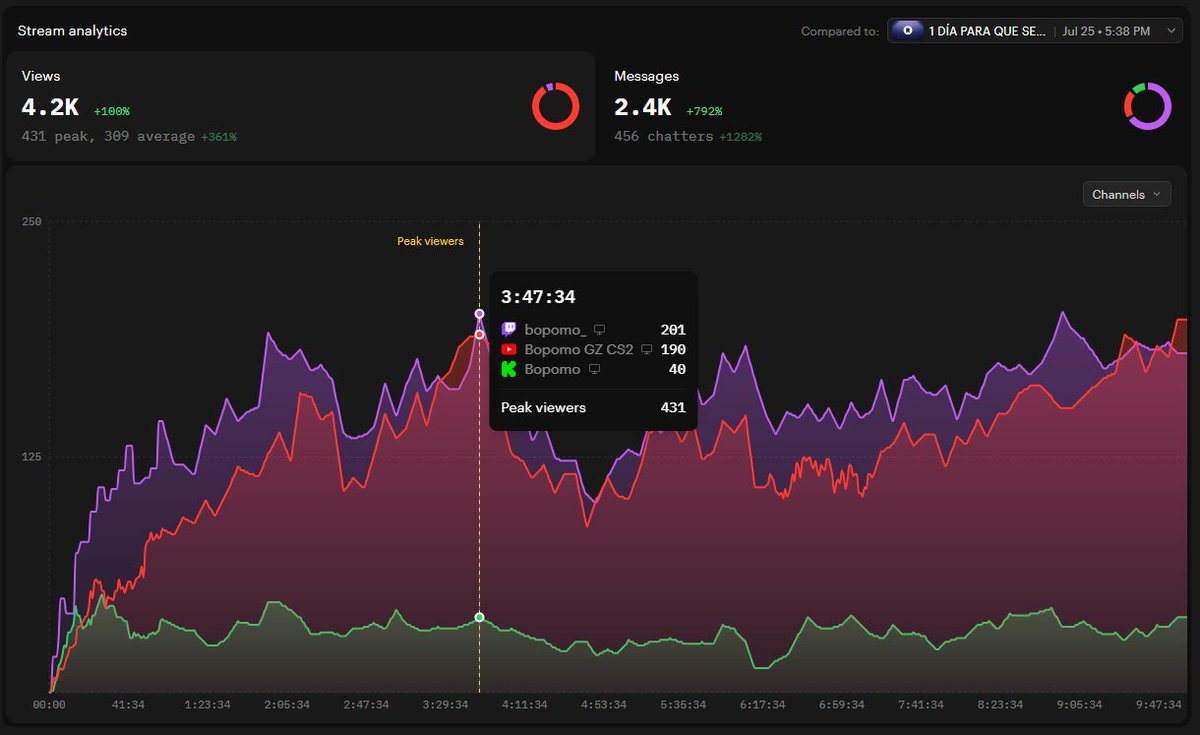The image size is (1200, 735).
Task: Click the 2:05:34 time axis label
Action: click(287, 704)
